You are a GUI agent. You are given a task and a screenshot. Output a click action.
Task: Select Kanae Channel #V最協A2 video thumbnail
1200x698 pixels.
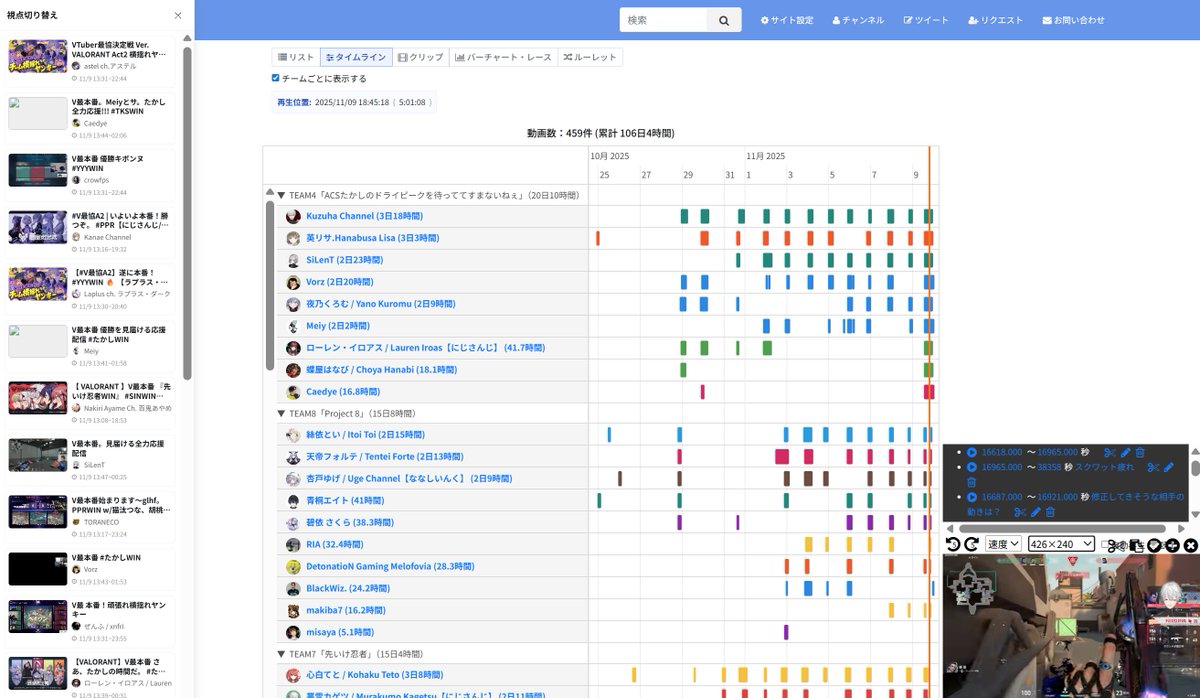pos(38,227)
